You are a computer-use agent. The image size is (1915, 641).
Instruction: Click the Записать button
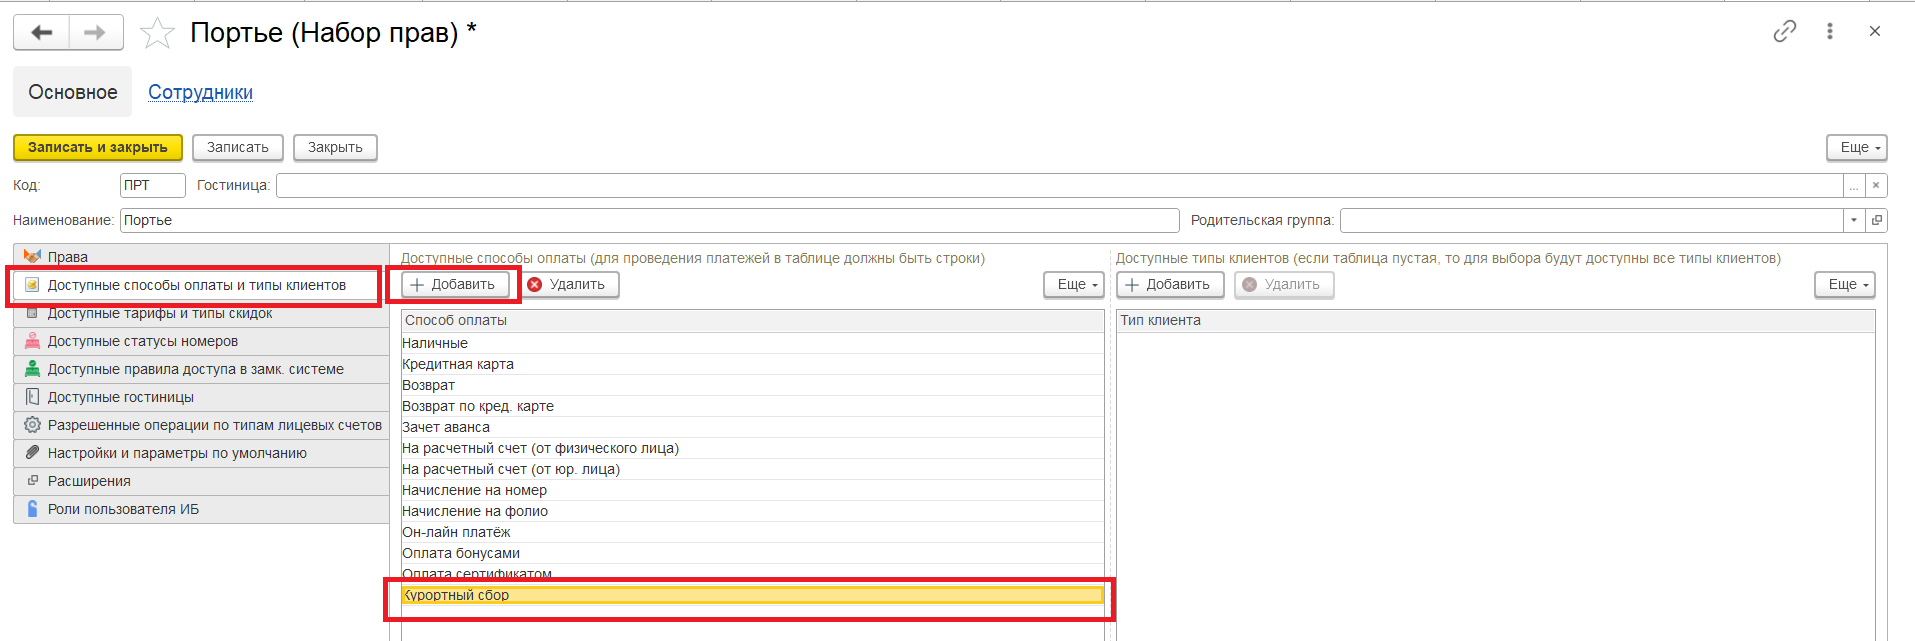[x=238, y=147]
